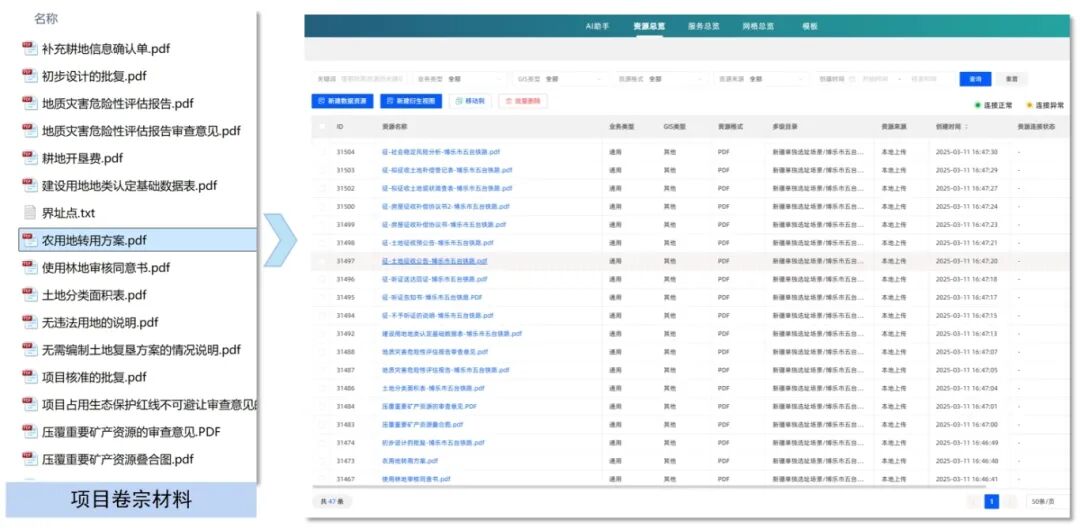
Task: Click the 2025-03-11 16:47:30 timestamp cell
Action: [966, 152]
